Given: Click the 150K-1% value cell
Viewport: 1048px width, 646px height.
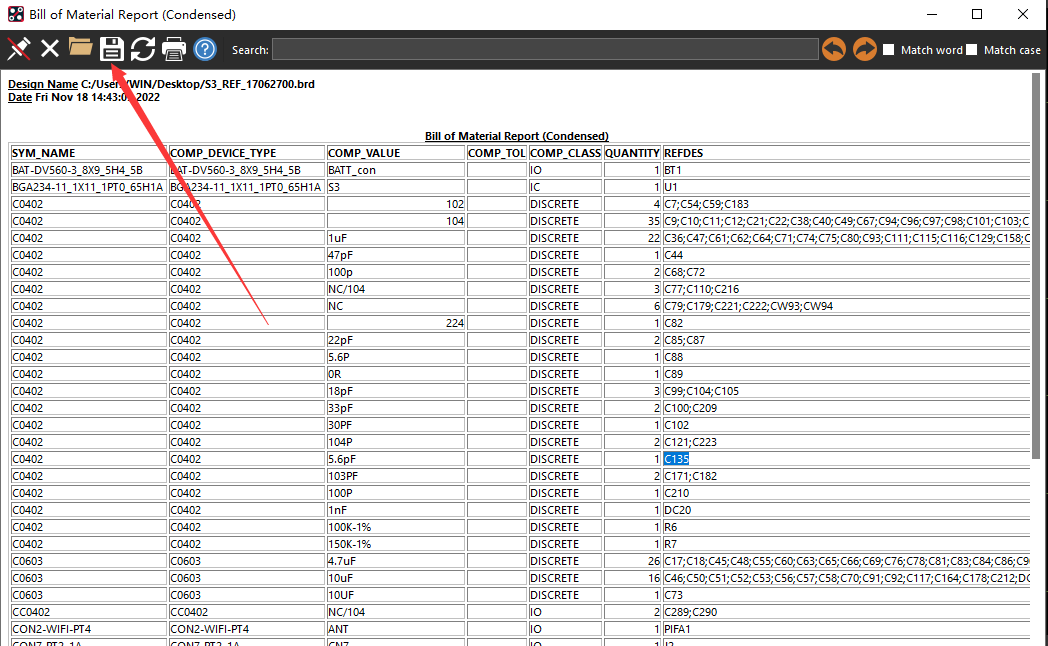Looking at the screenshot, I should 396,544.
